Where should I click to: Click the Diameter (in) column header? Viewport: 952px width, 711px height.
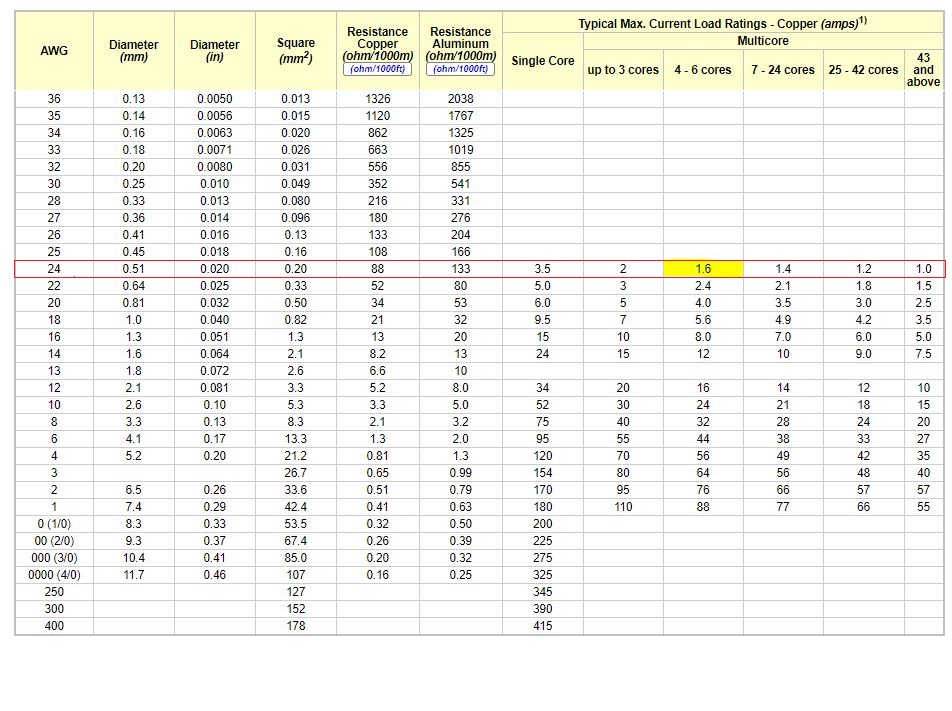point(214,51)
